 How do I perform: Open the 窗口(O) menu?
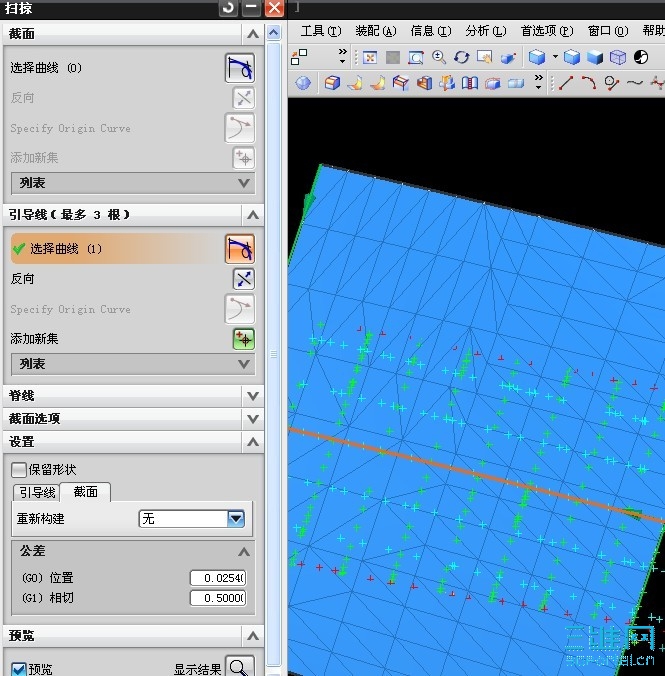tap(608, 31)
